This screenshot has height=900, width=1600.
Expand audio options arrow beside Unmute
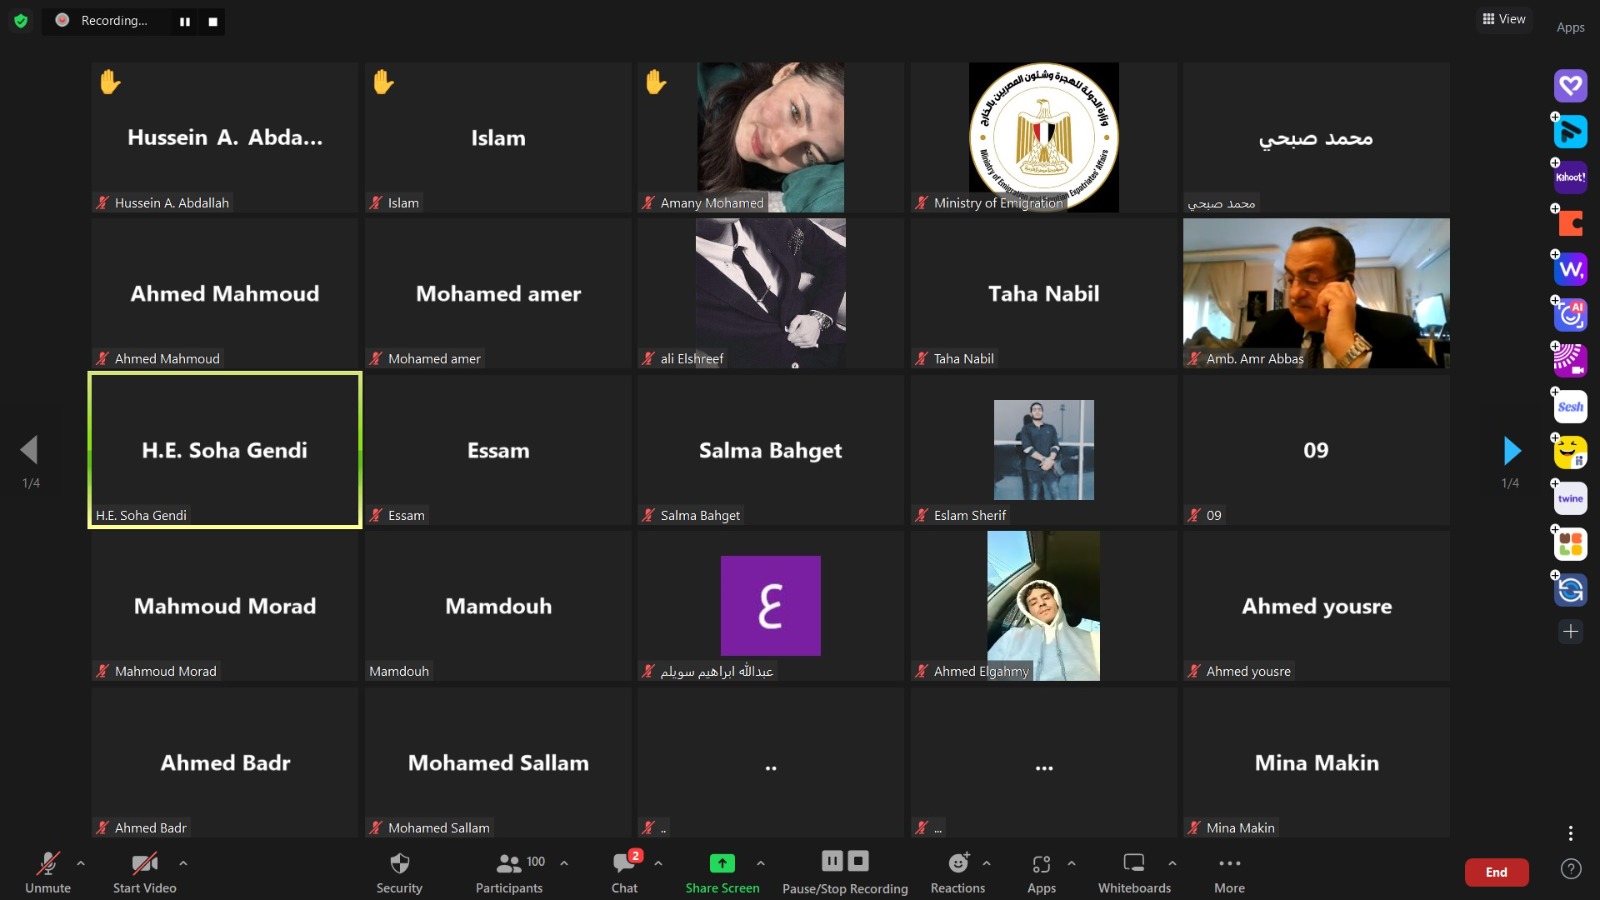pos(81,863)
